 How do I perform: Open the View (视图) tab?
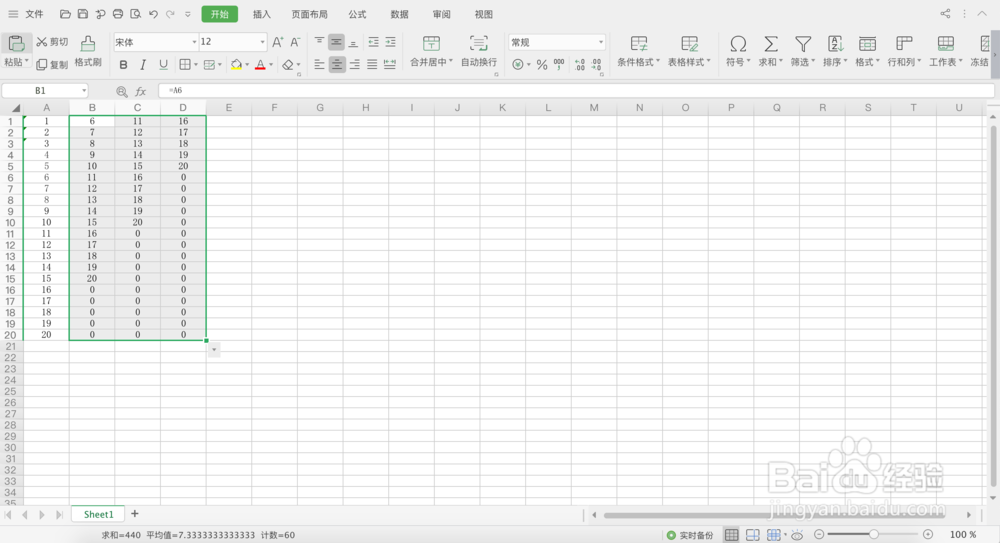pos(483,14)
